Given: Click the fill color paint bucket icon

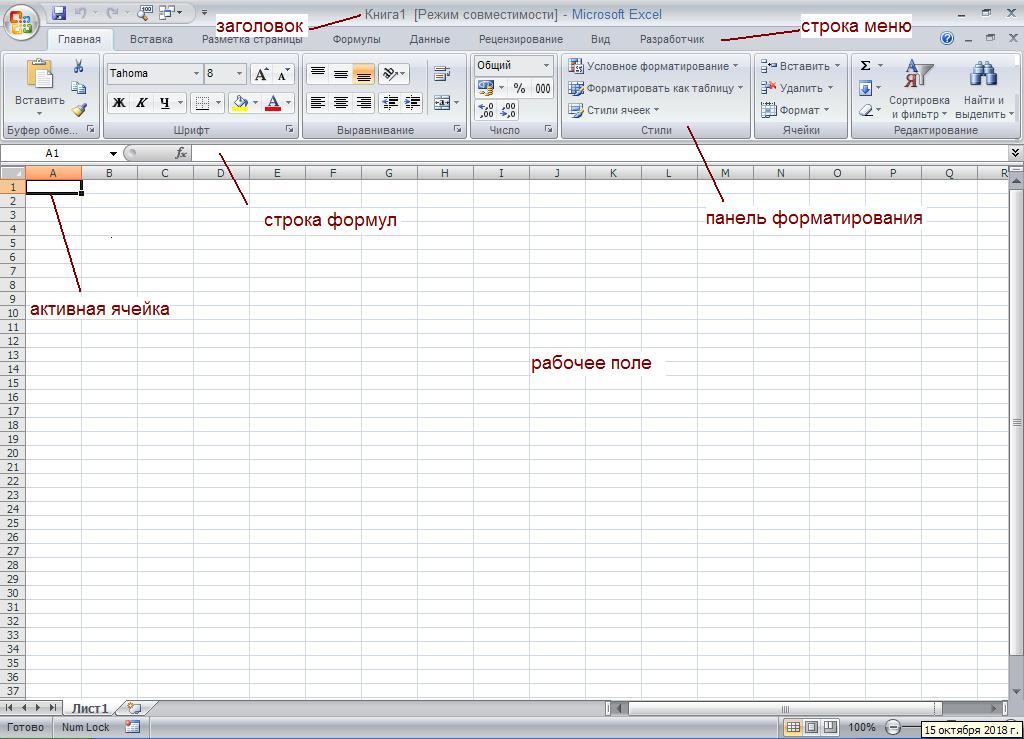Looking at the screenshot, I should pos(240,102).
